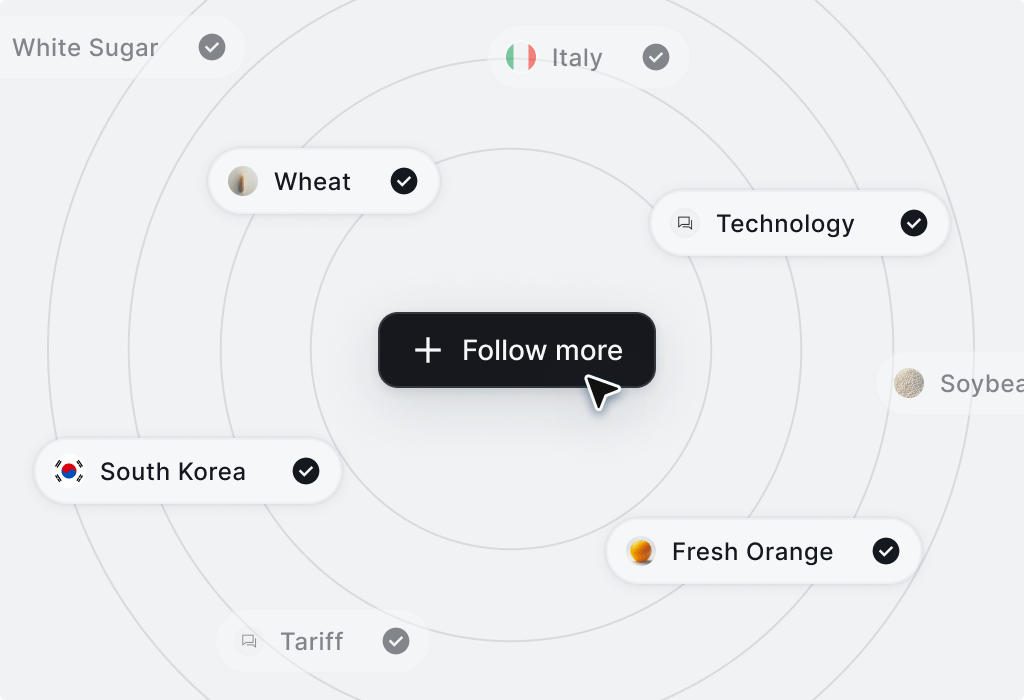1024x700 pixels.
Task: Uncheck the South Korea checkmark
Action: (x=306, y=471)
